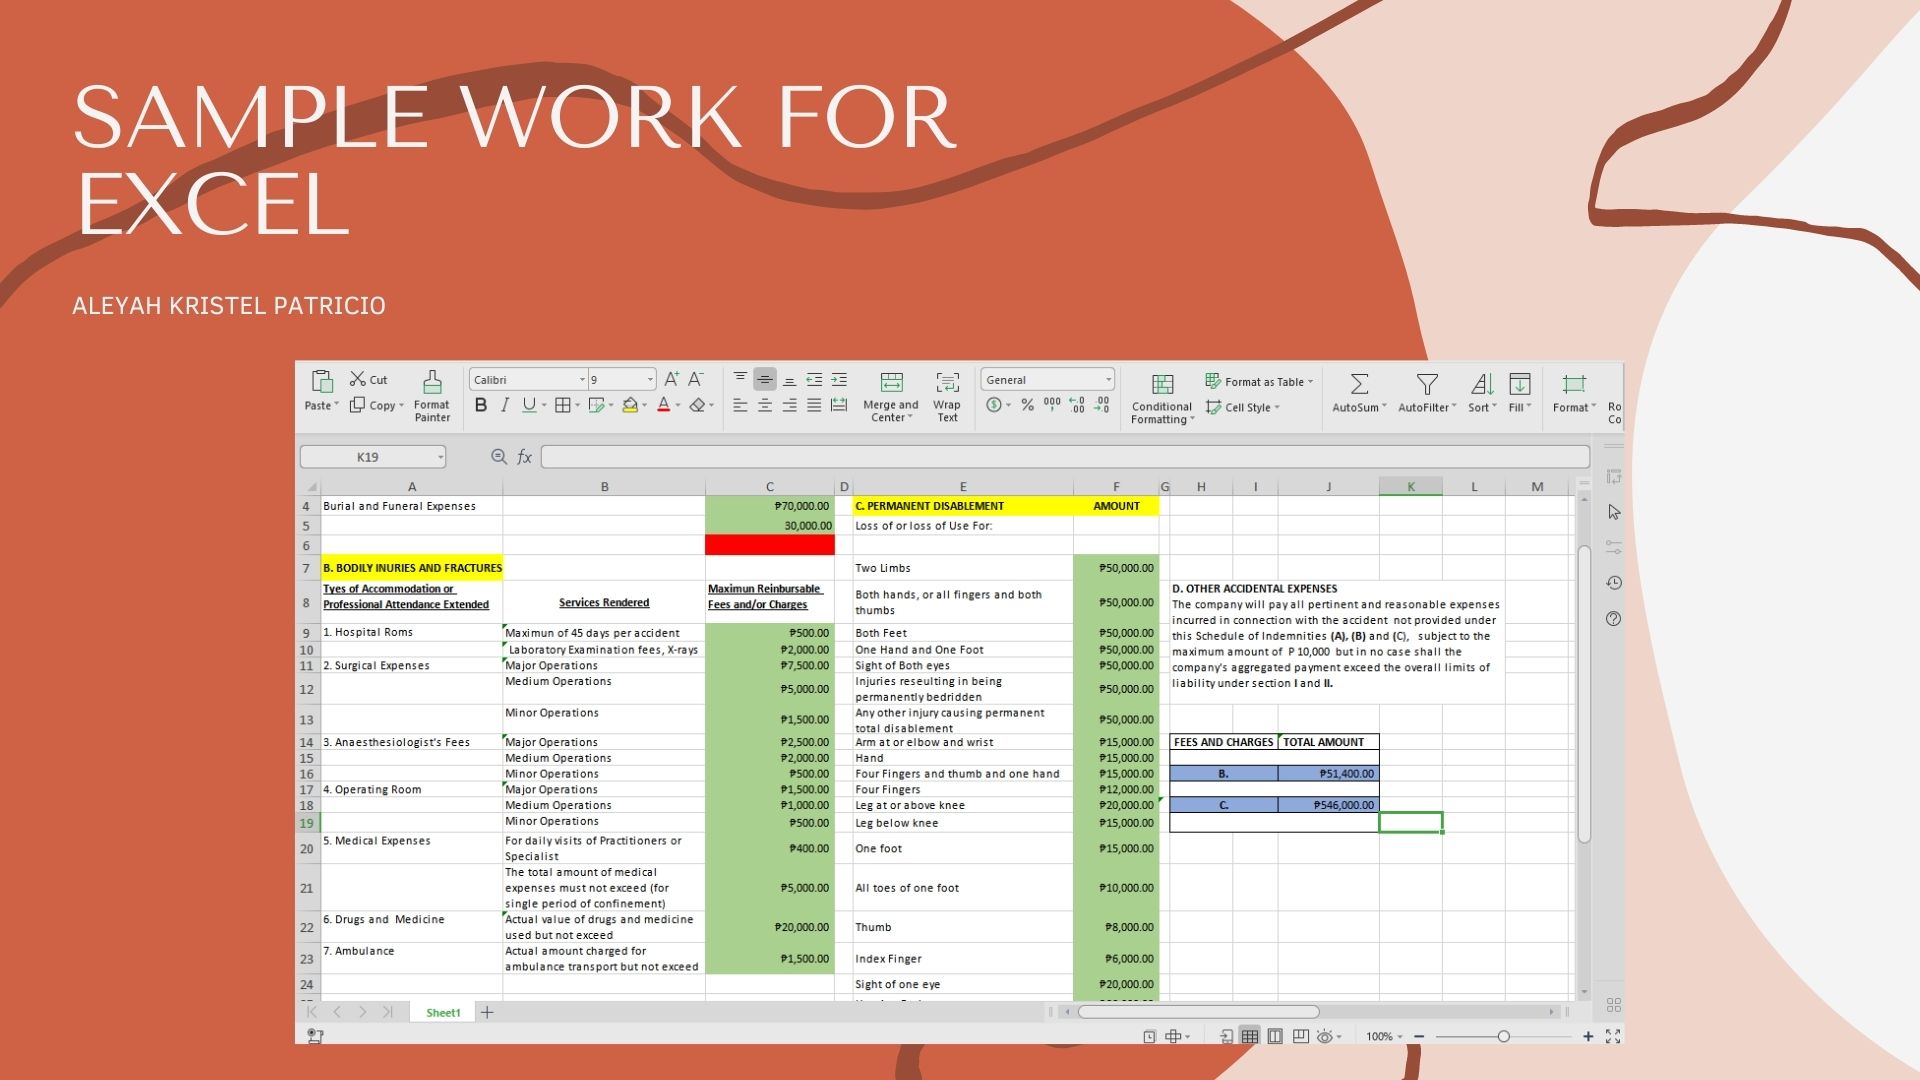
Task: Enter full screen view mode
Action: click(1612, 1036)
